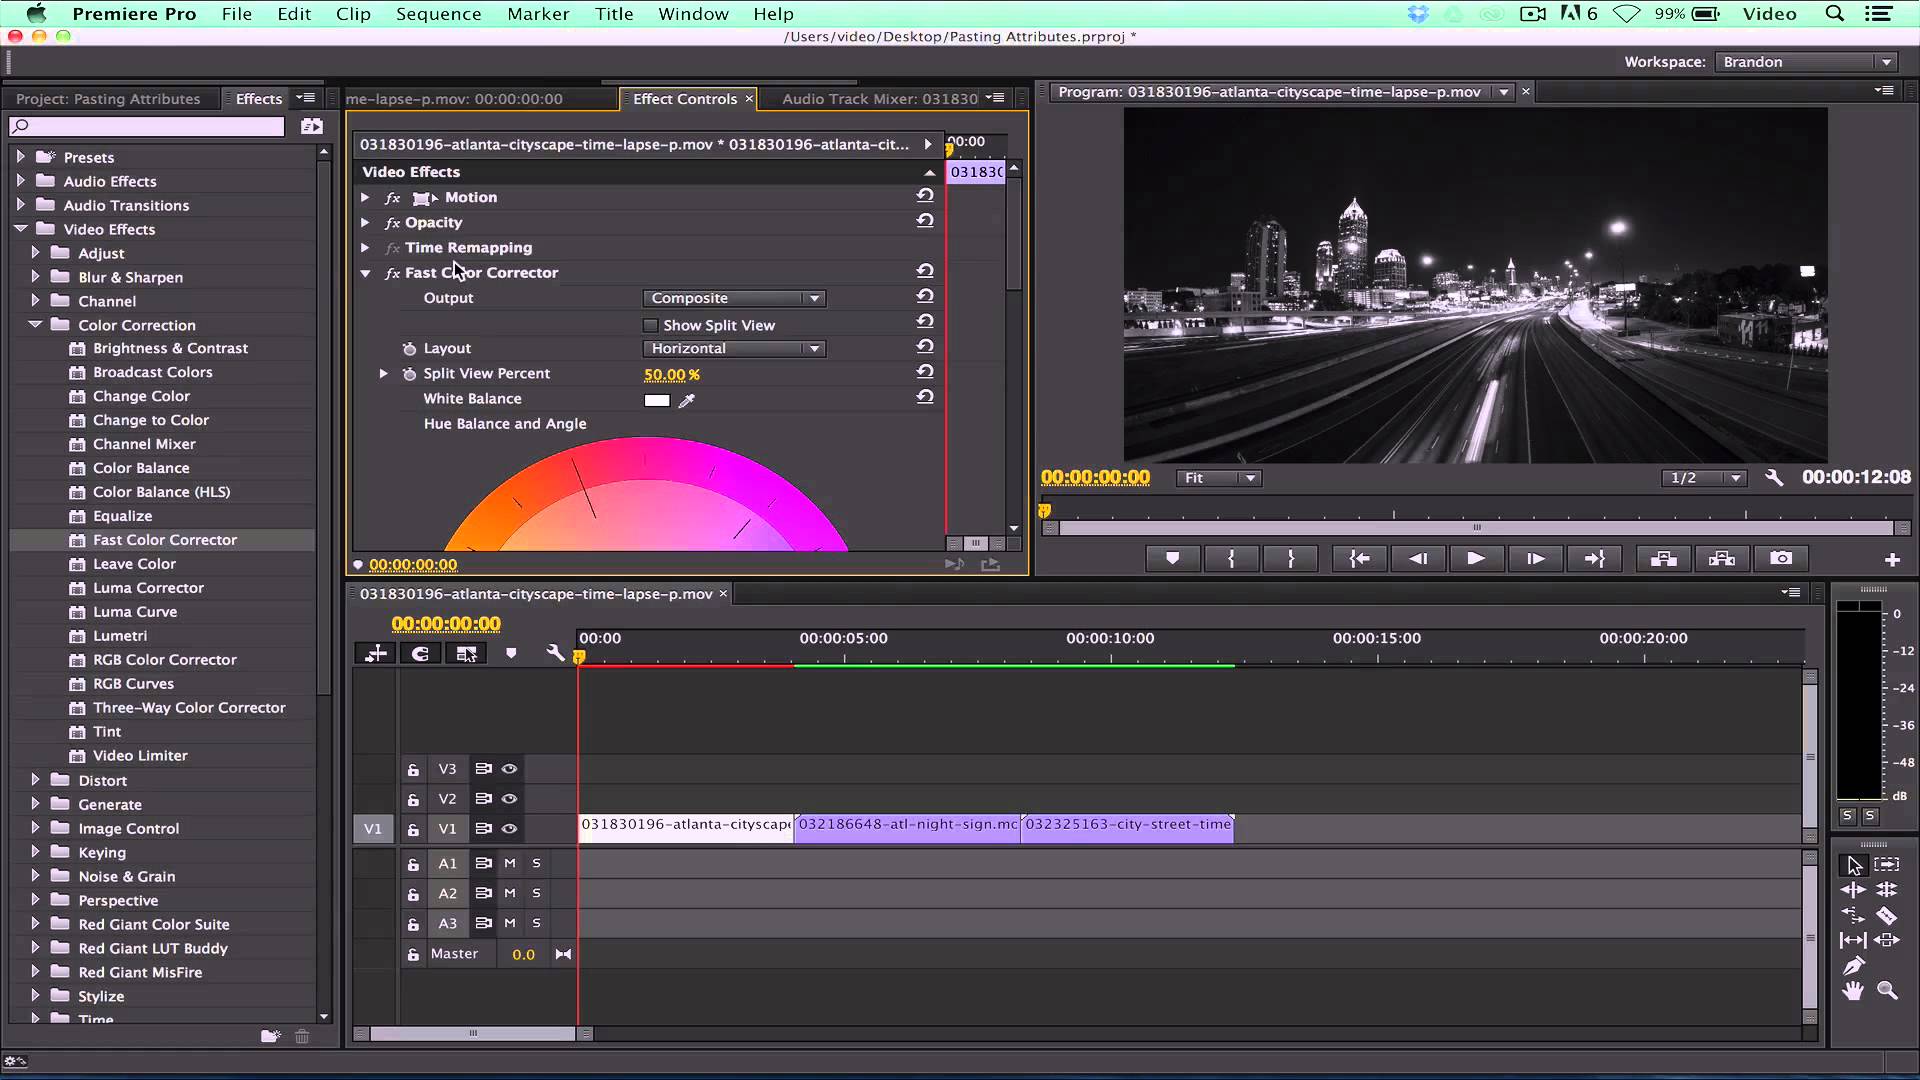
Task: Click the Export Frame camera icon
Action: coord(1781,559)
